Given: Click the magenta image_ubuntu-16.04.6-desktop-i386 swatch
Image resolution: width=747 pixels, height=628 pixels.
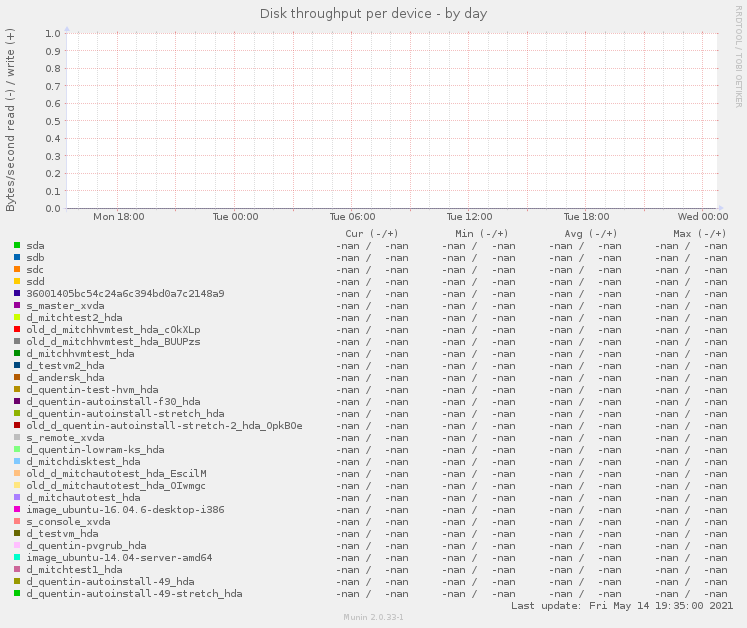Looking at the screenshot, I should click(17, 509).
